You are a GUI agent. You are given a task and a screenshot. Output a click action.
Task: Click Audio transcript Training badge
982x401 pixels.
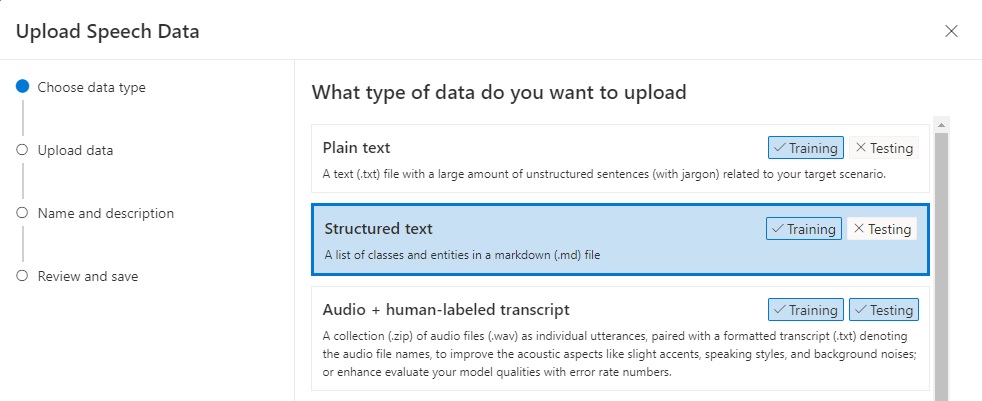pos(805,310)
